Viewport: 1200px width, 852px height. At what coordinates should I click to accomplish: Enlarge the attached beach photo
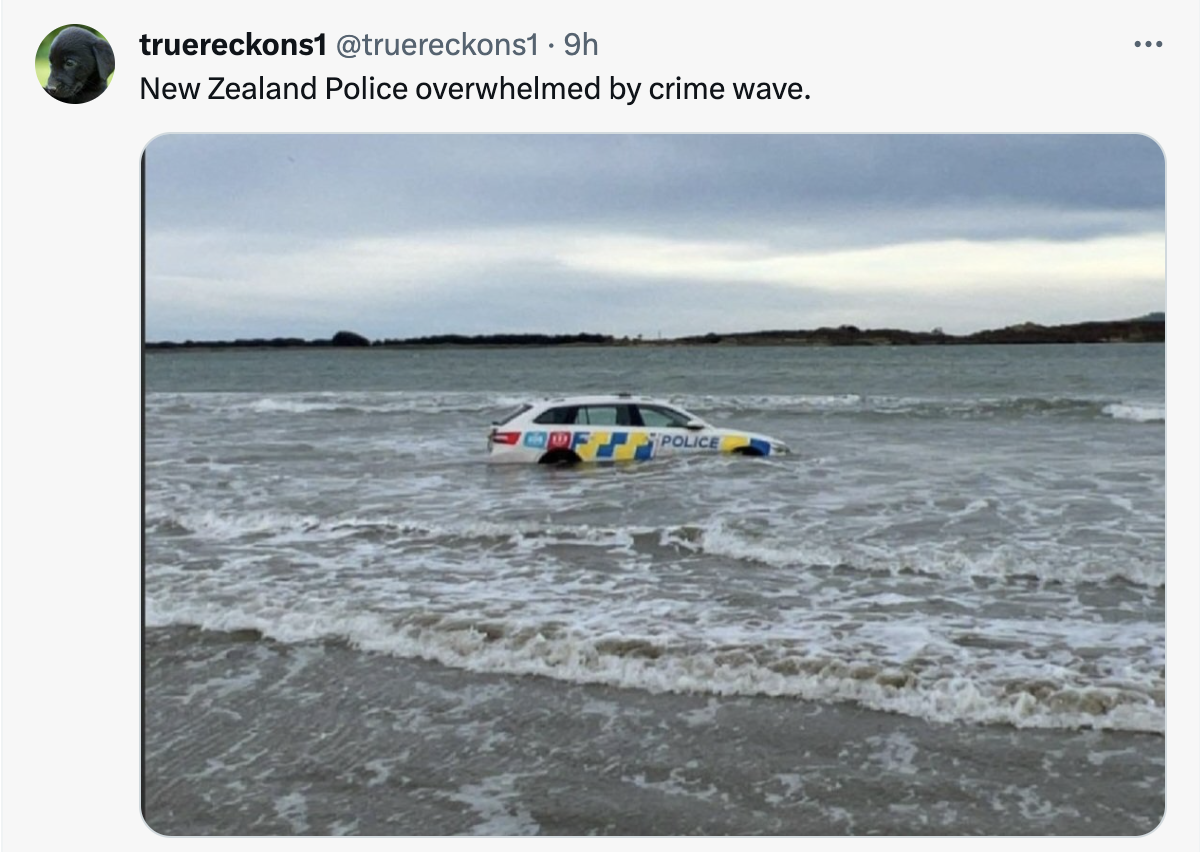pos(653,484)
